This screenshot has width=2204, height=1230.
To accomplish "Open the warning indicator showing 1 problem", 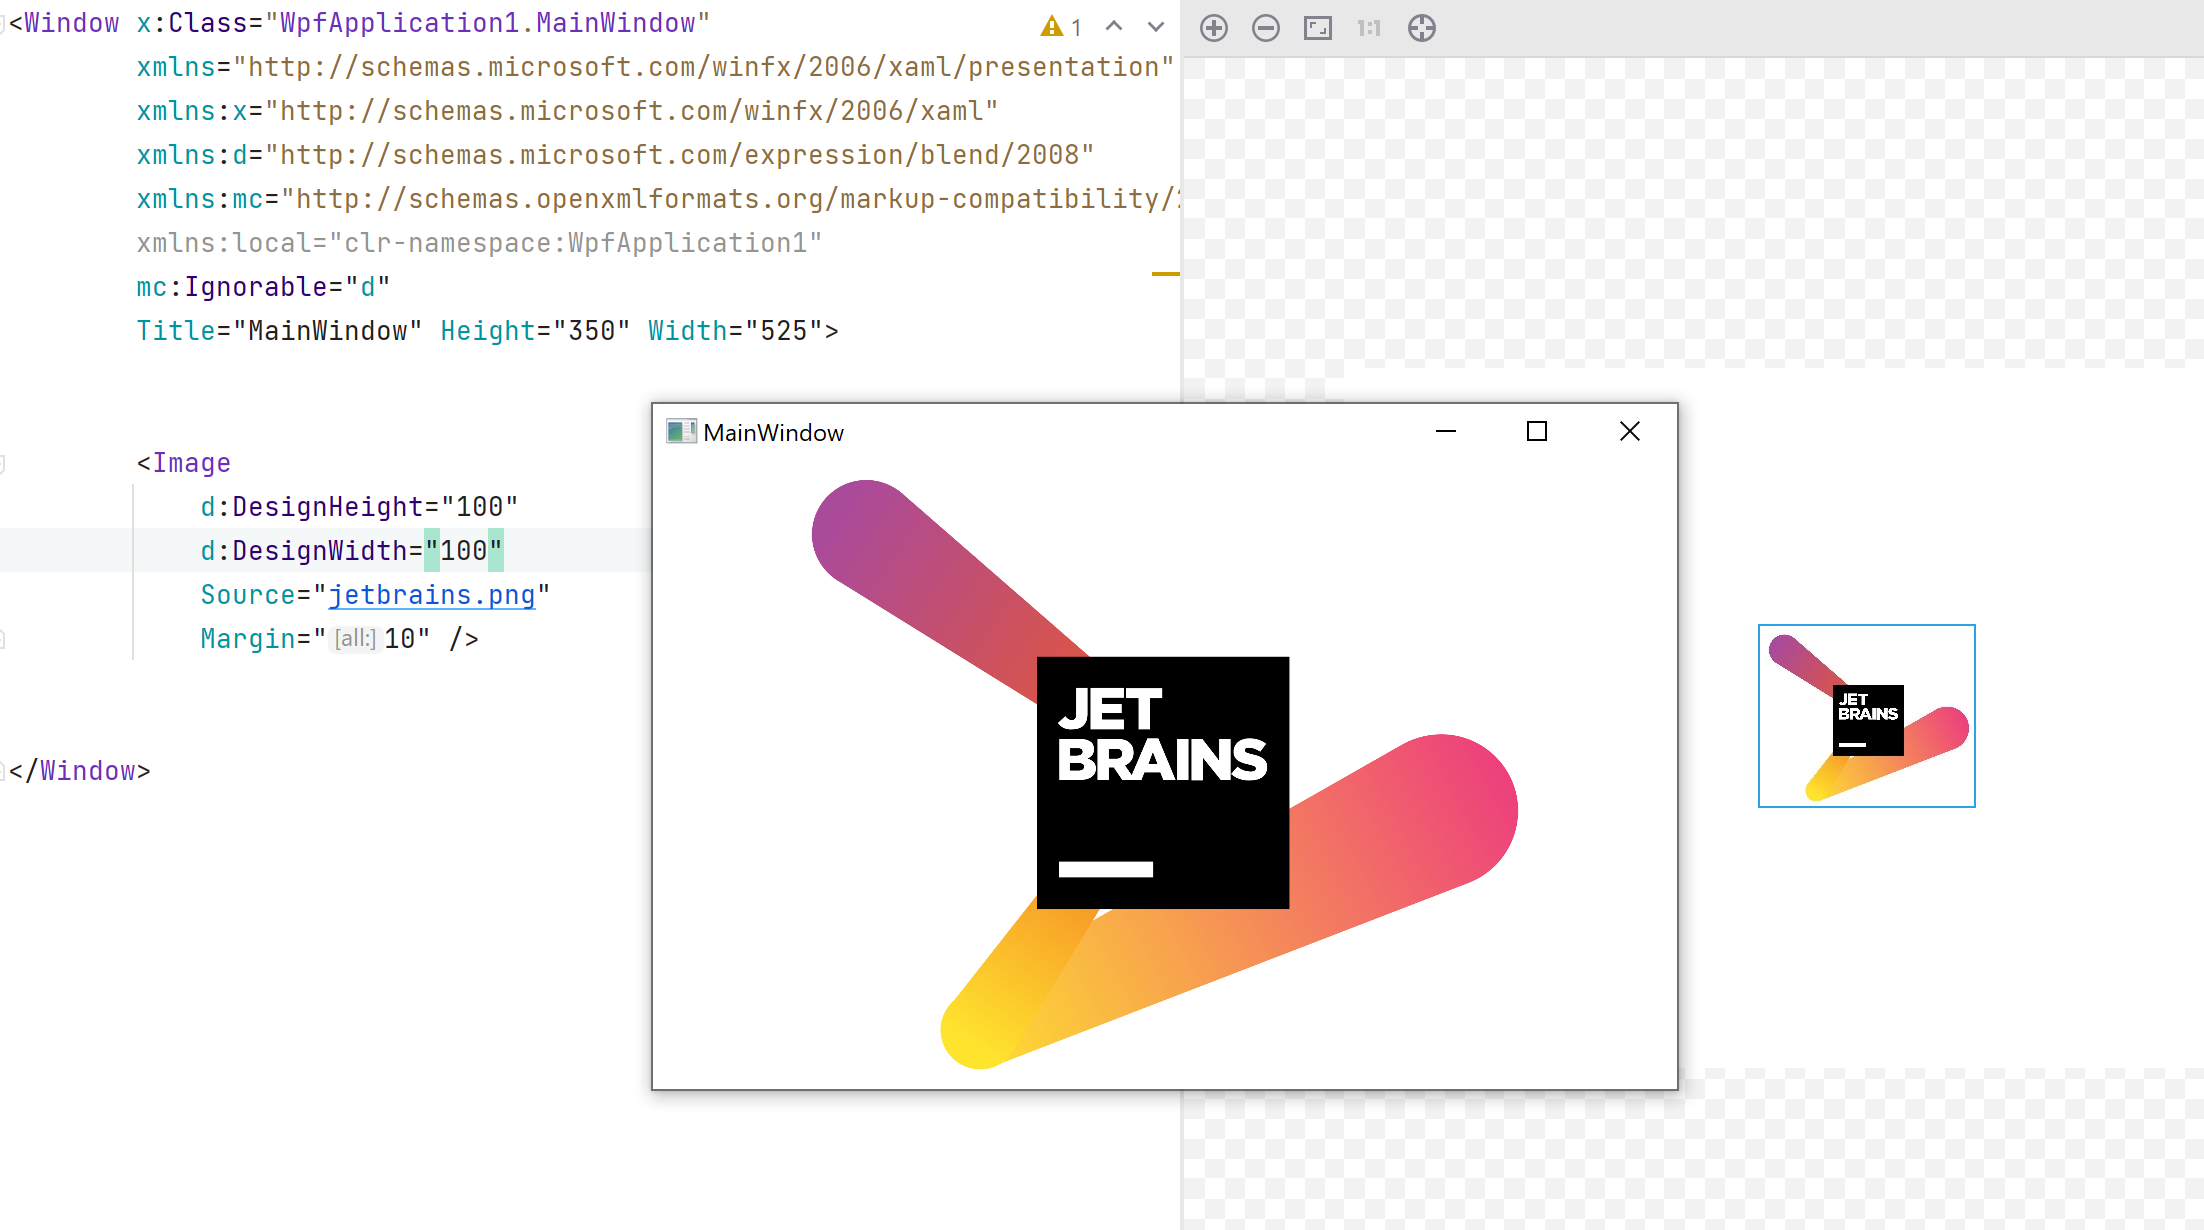I will click(1061, 27).
